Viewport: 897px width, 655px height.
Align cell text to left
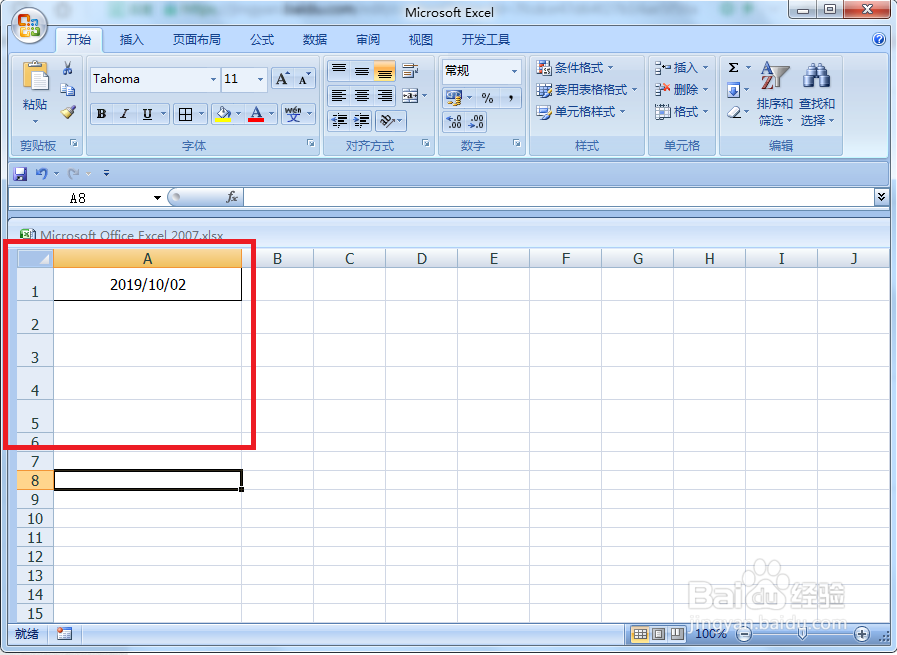pyautogui.click(x=339, y=96)
